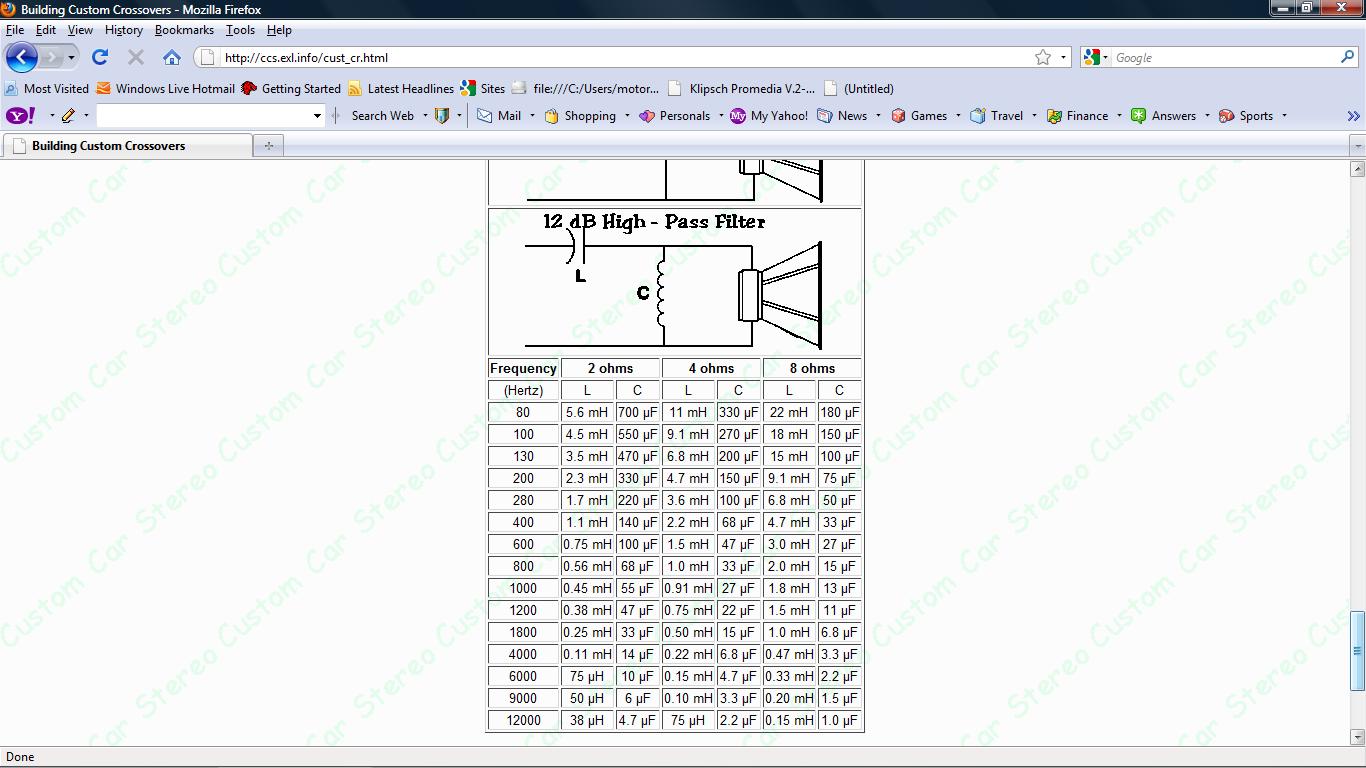Open the History menu

click(x=124, y=30)
